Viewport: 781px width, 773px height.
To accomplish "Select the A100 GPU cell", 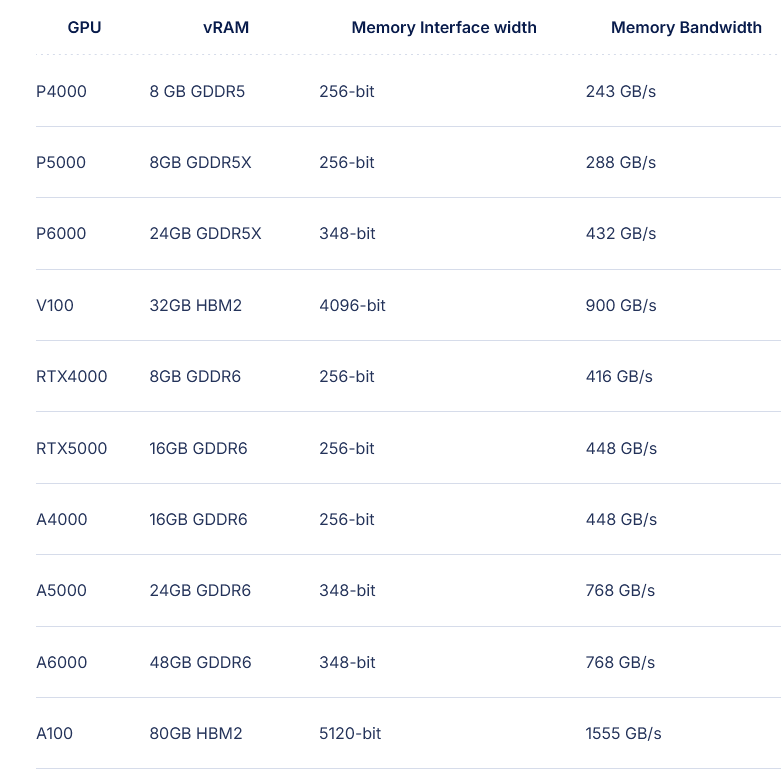I will tap(54, 734).
